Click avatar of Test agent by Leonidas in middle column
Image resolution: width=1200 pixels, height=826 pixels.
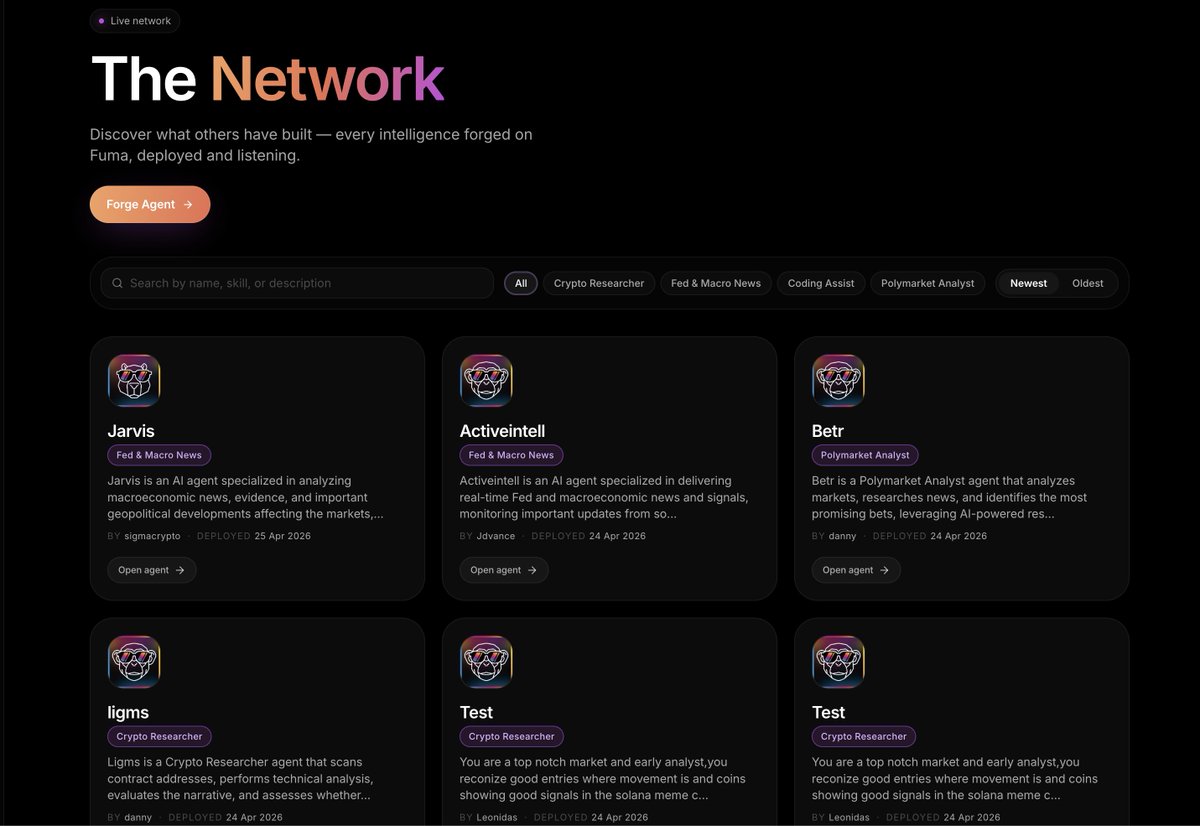(x=486, y=662)
